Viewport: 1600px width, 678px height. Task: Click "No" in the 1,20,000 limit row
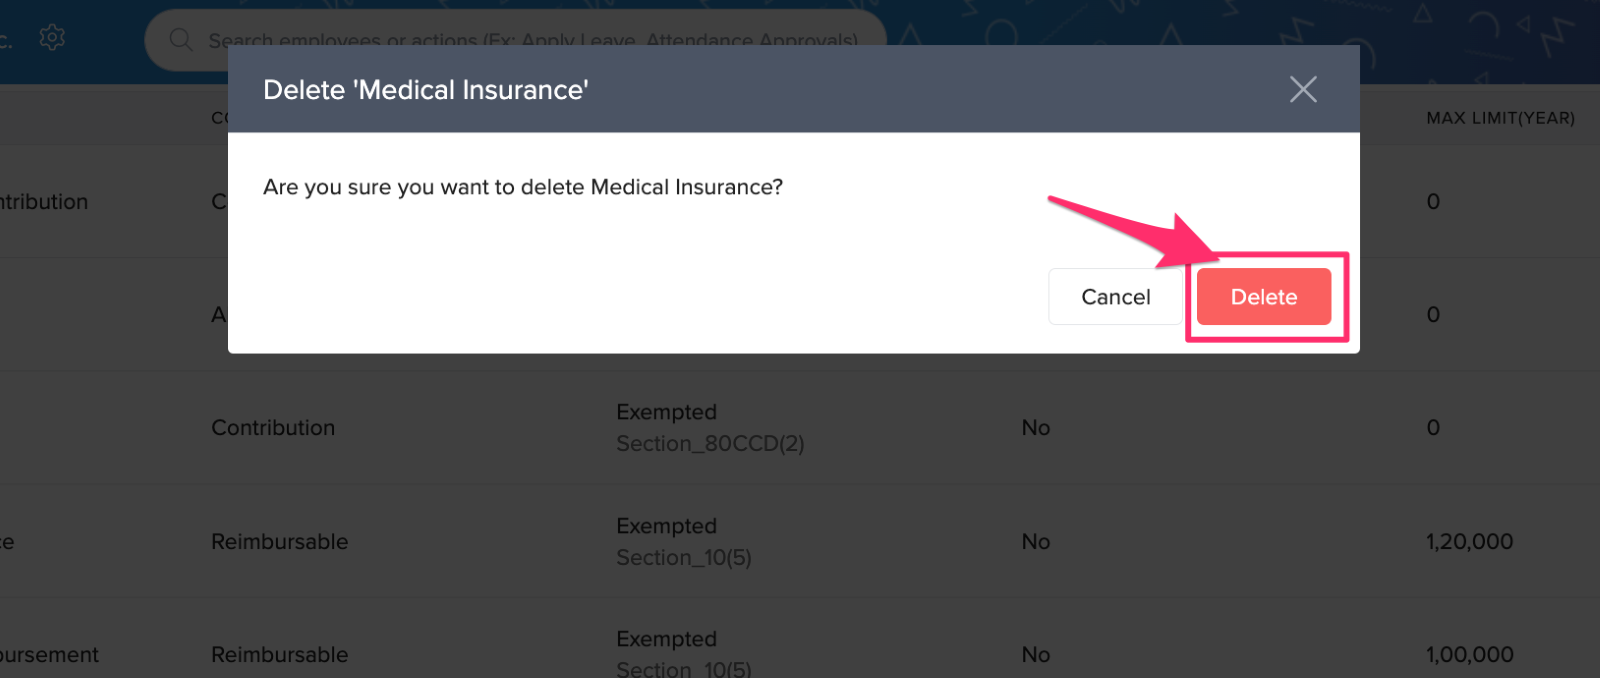[1035, 542]
